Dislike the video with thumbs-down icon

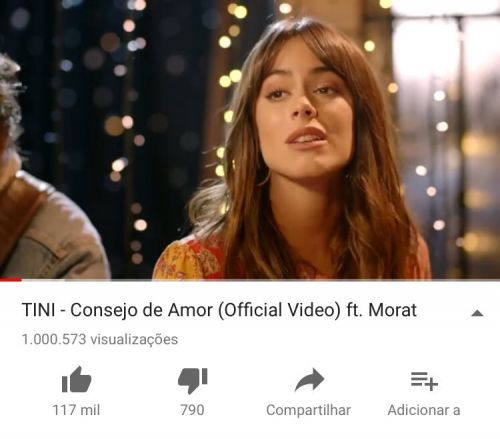click(x=193, y=381)
